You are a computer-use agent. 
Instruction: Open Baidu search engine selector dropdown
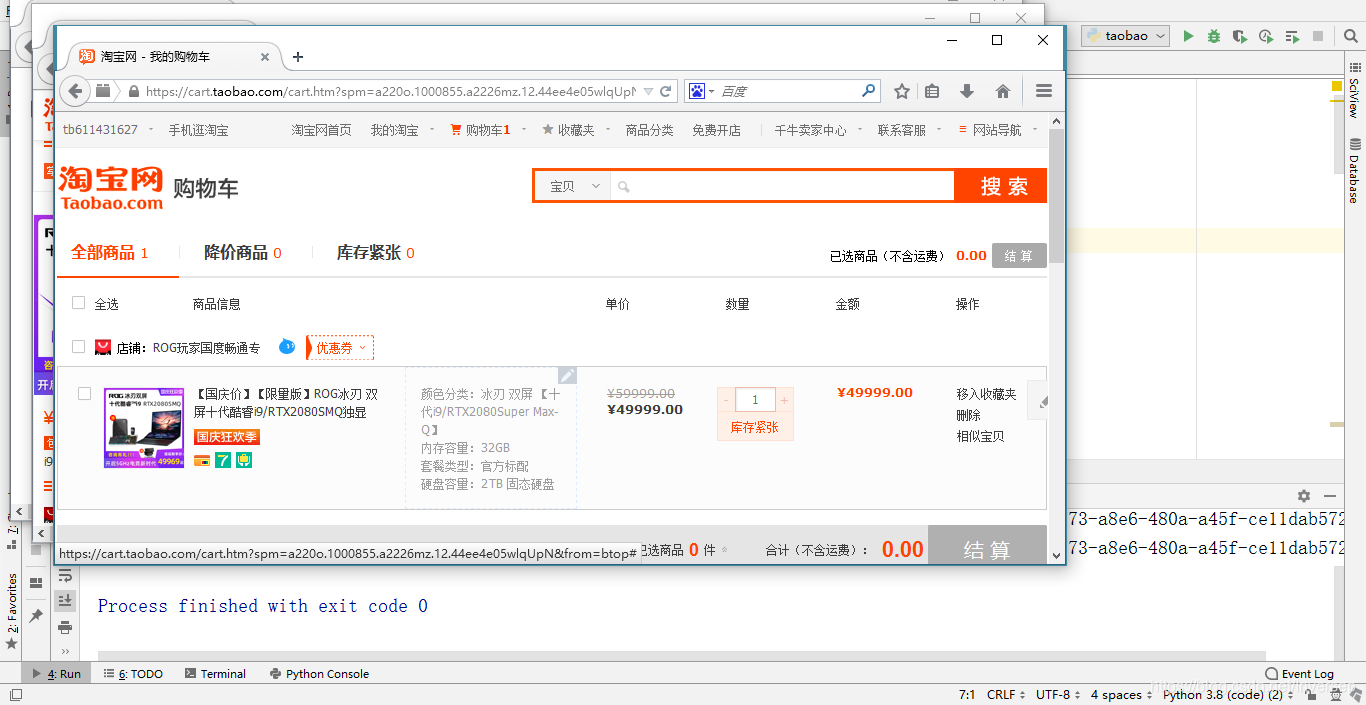pyautogui.click(x=701, y=91)
